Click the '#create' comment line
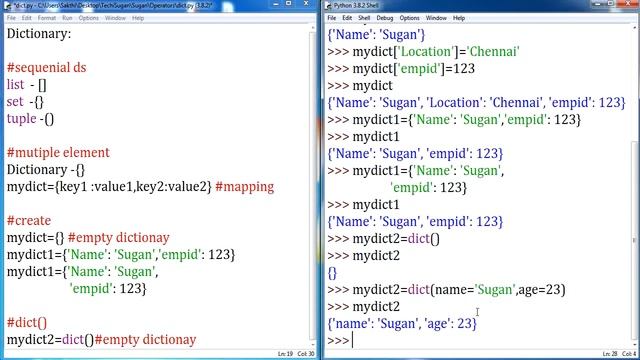This screenshot has width=640, height=360. (29, 221)
